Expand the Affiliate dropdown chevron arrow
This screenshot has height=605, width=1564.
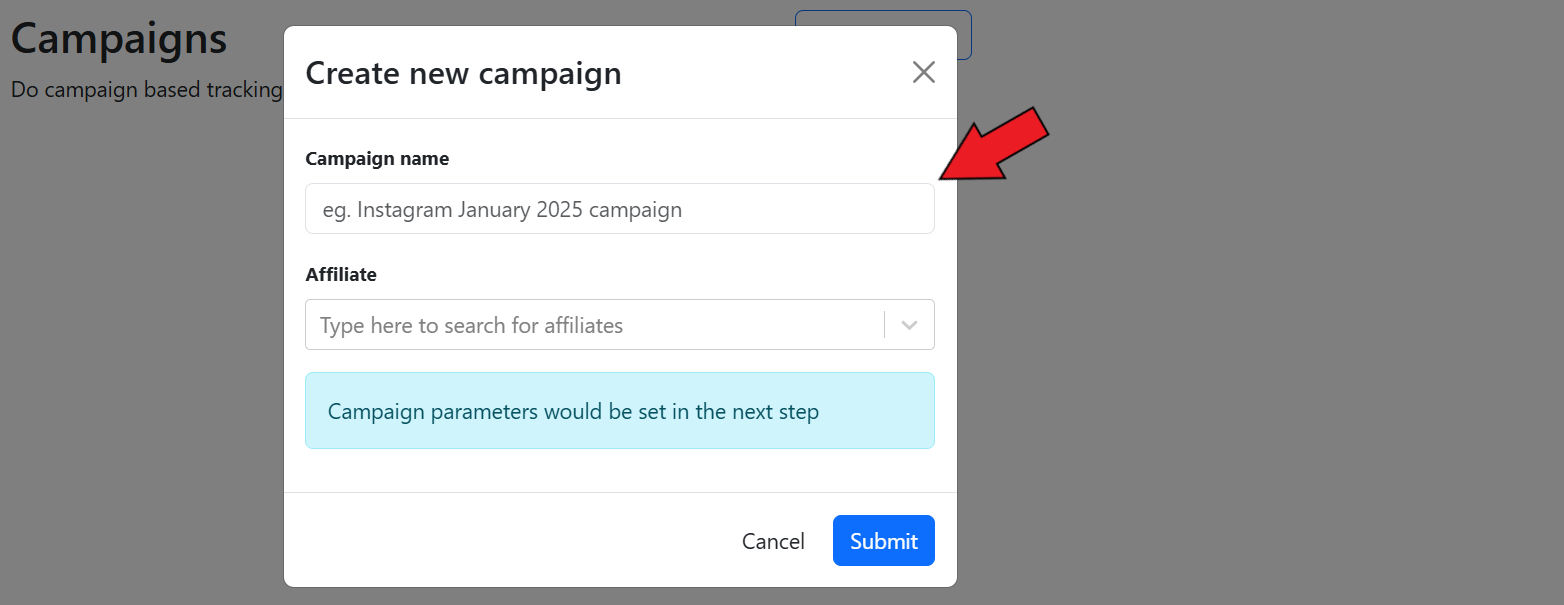[x=909, y=325]
